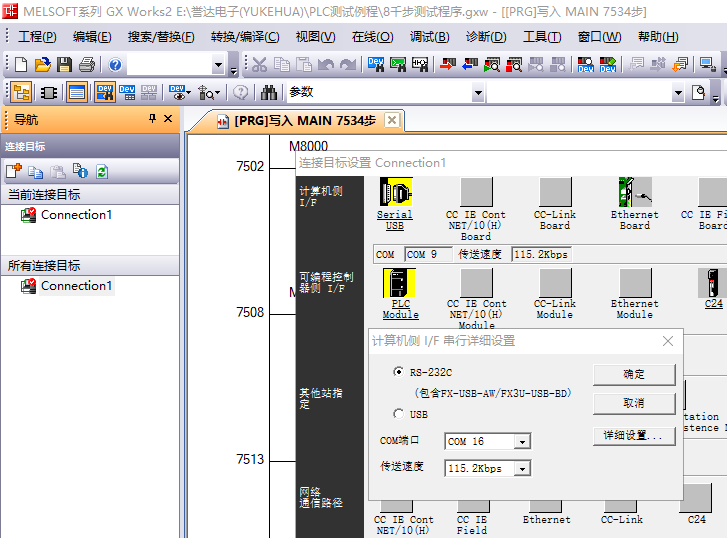Save the project with the floppy disk icon
Image resolution: width=727 pixels, height=538 pixels.
64,64
